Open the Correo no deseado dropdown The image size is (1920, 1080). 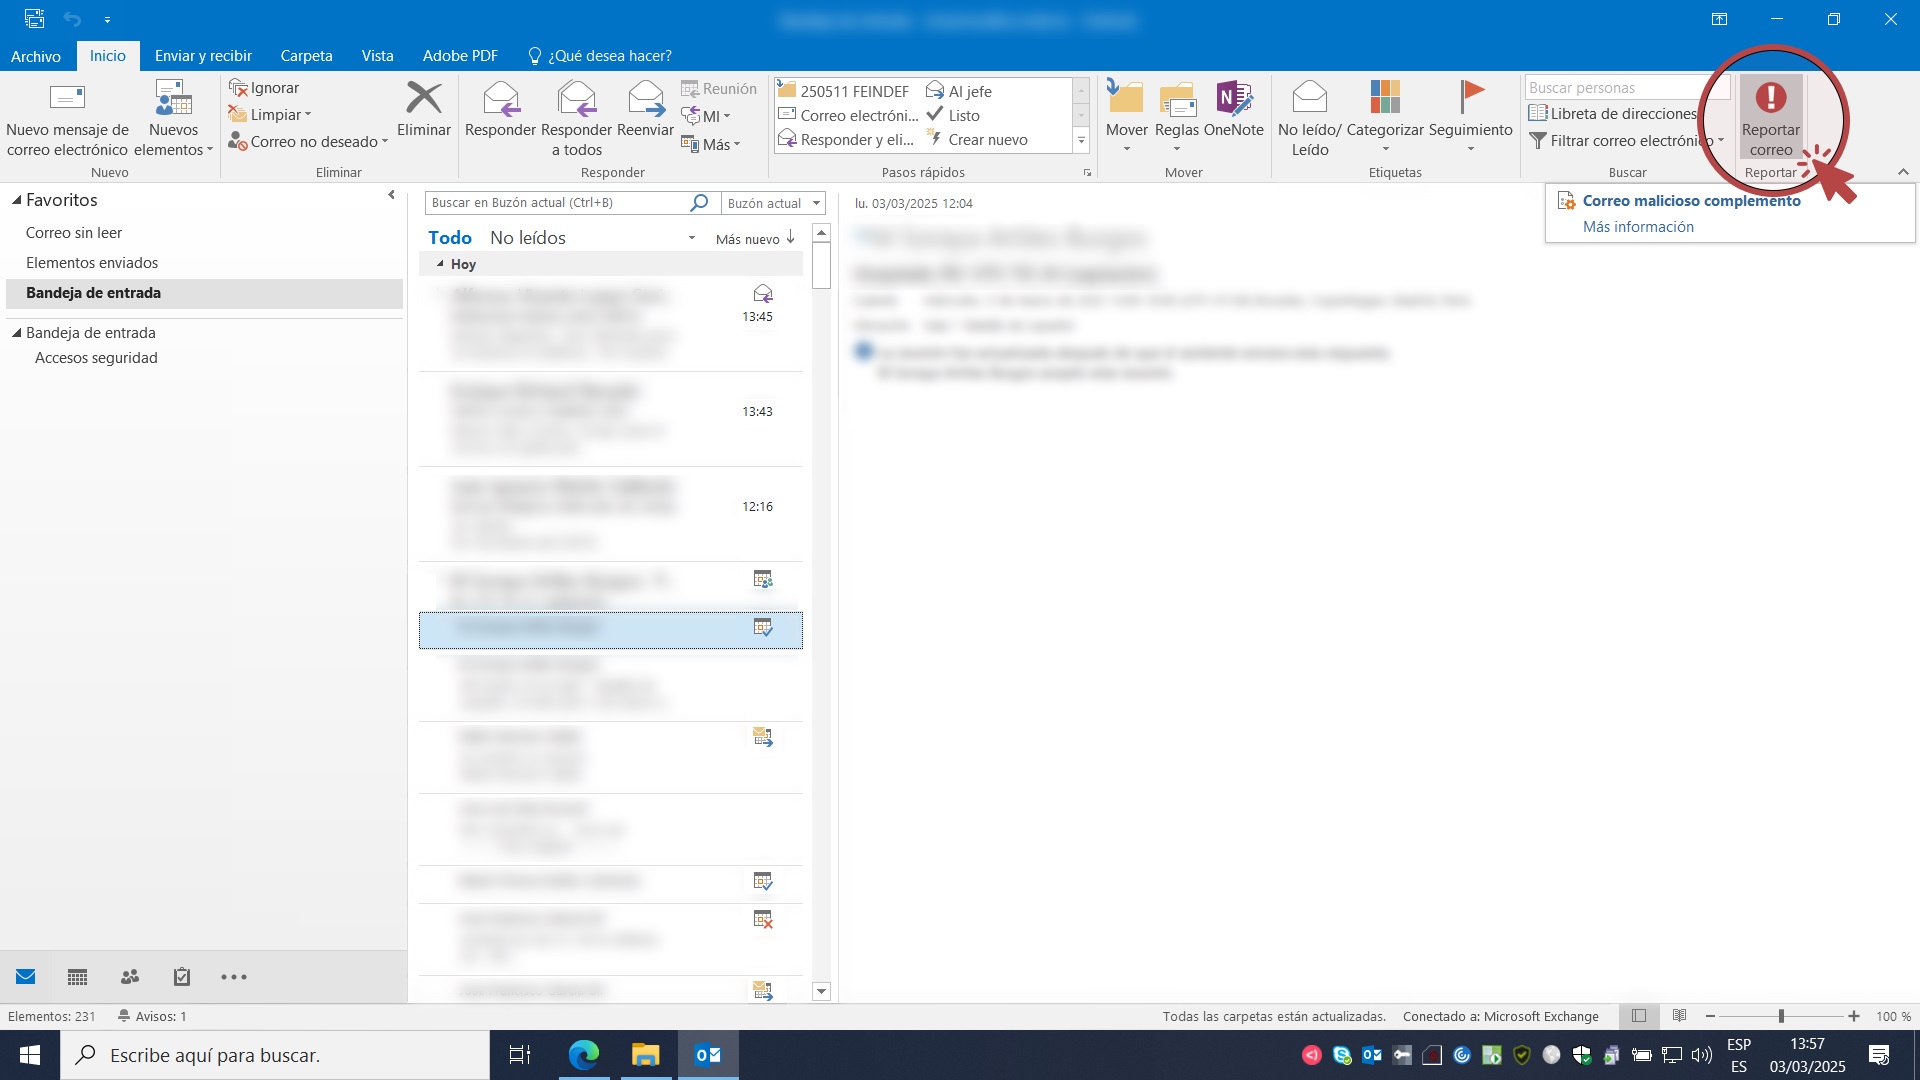(x=308, y=142)
